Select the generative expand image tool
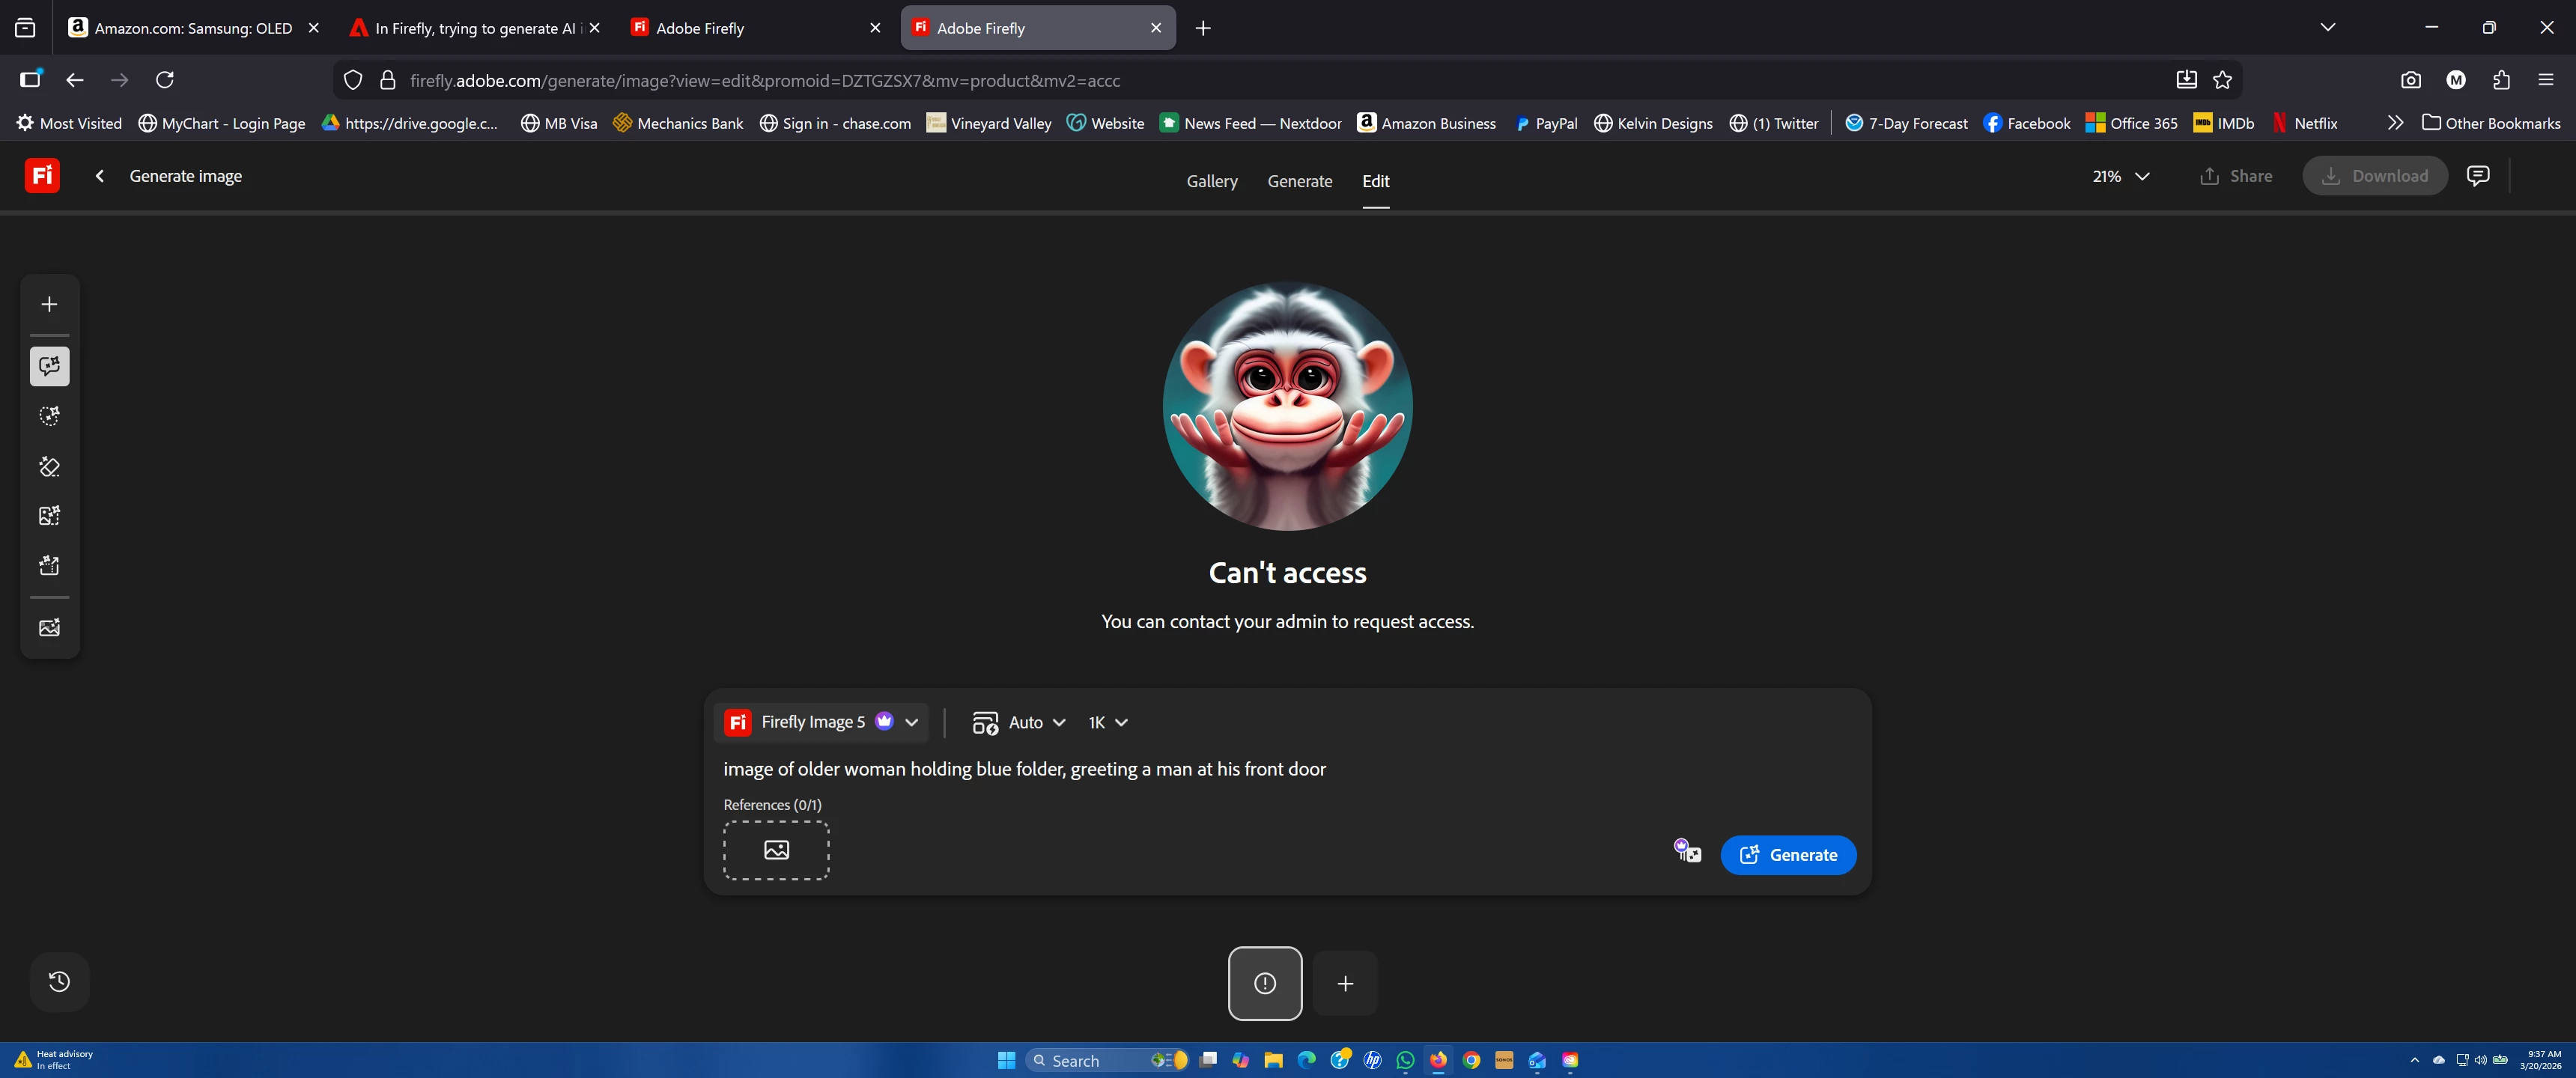Viewport: 2576px width, 1078px height. click(x=49, y=516)
